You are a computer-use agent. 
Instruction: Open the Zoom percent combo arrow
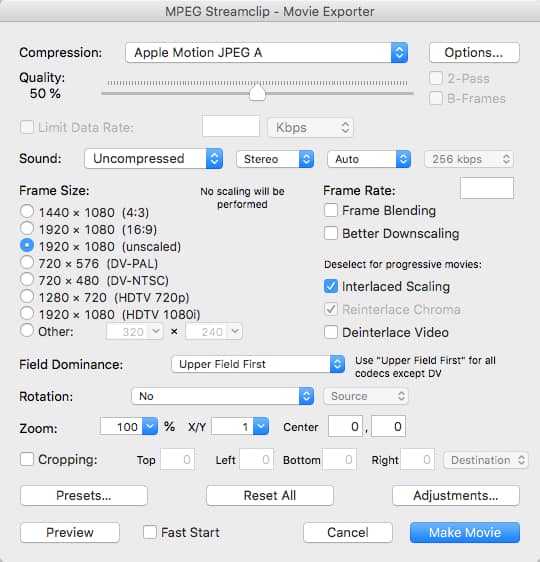pyautogui.click(x=150, y=426)
